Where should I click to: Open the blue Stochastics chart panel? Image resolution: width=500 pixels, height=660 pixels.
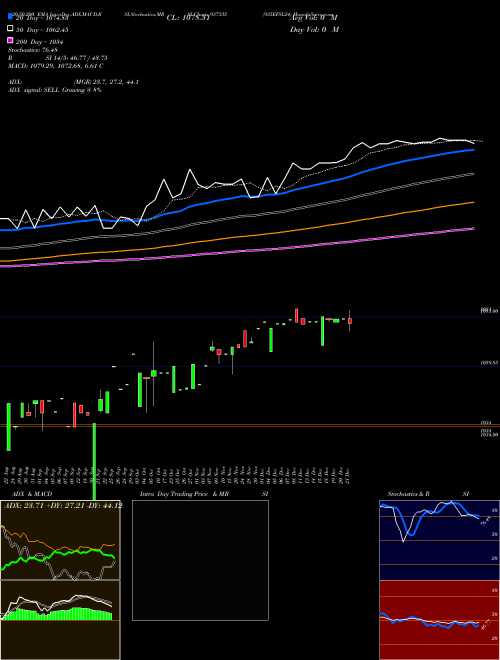[x=439, y=540]
